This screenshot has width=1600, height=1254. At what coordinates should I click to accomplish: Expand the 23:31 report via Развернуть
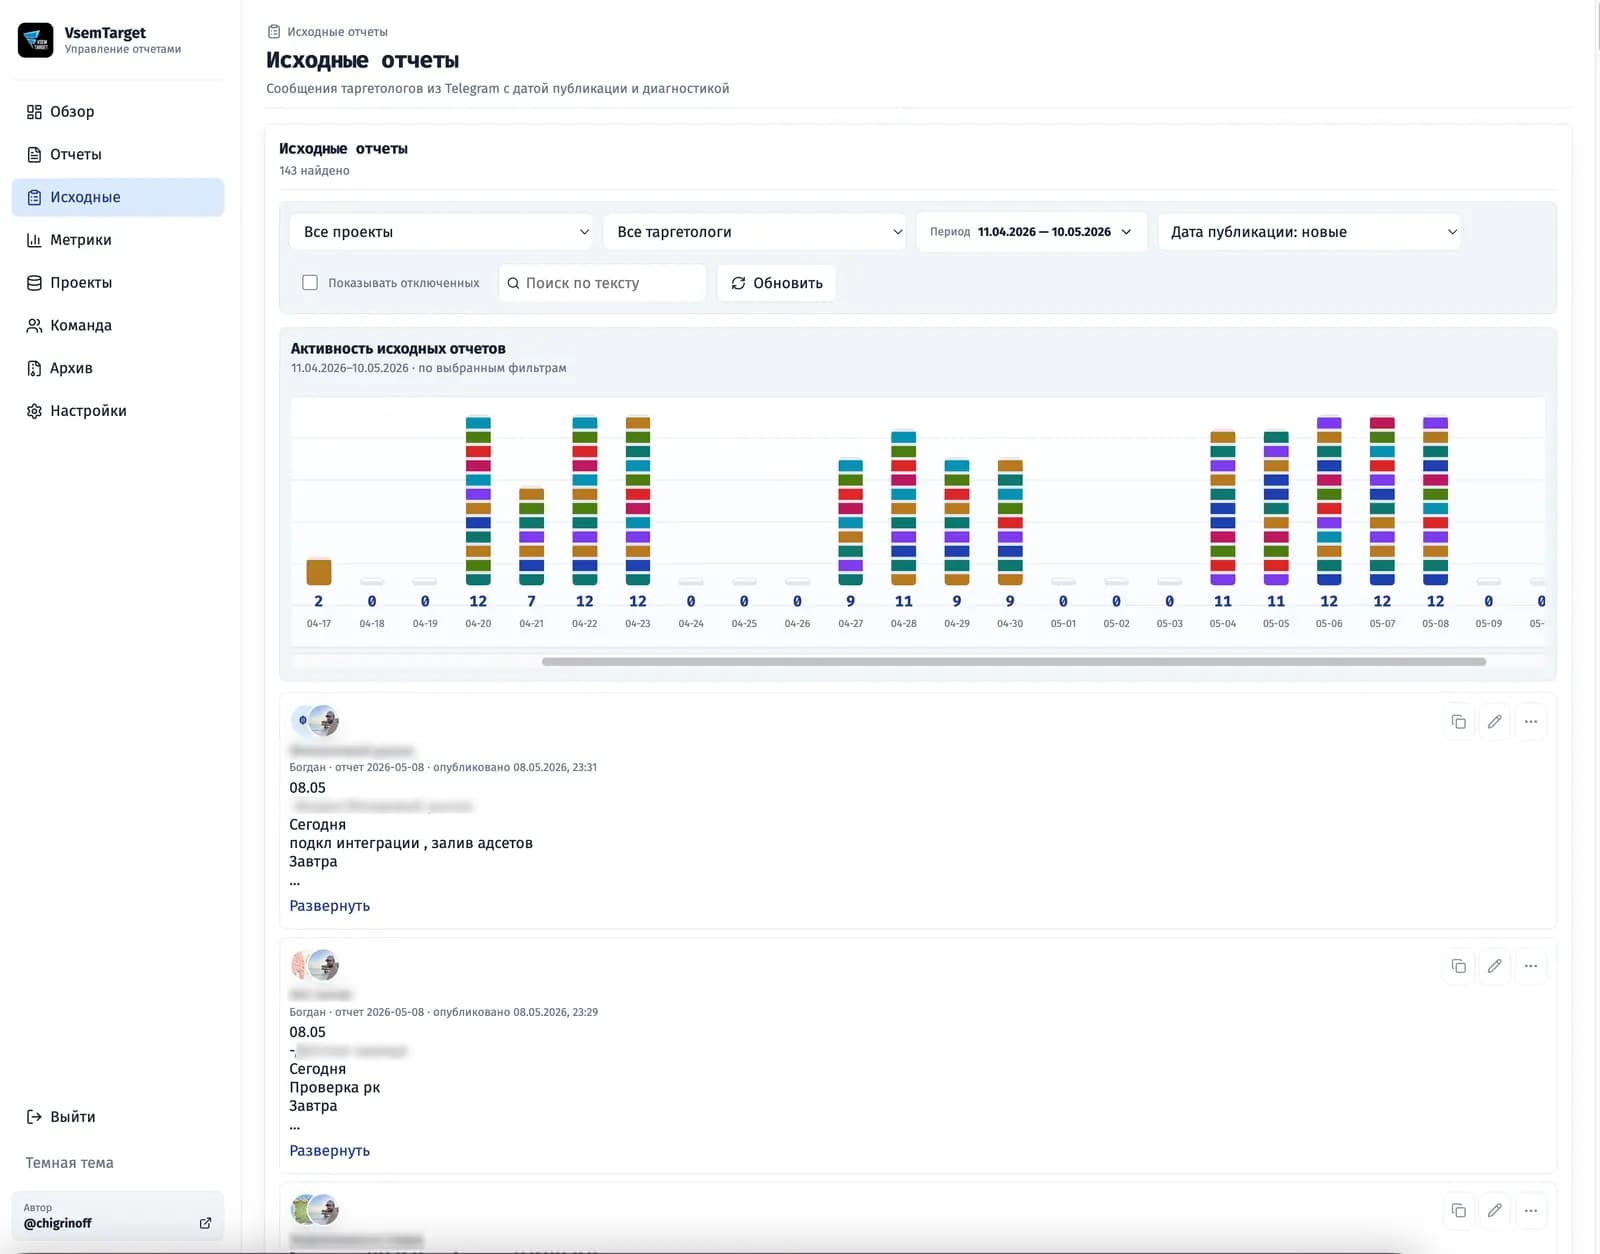point(330,906)
